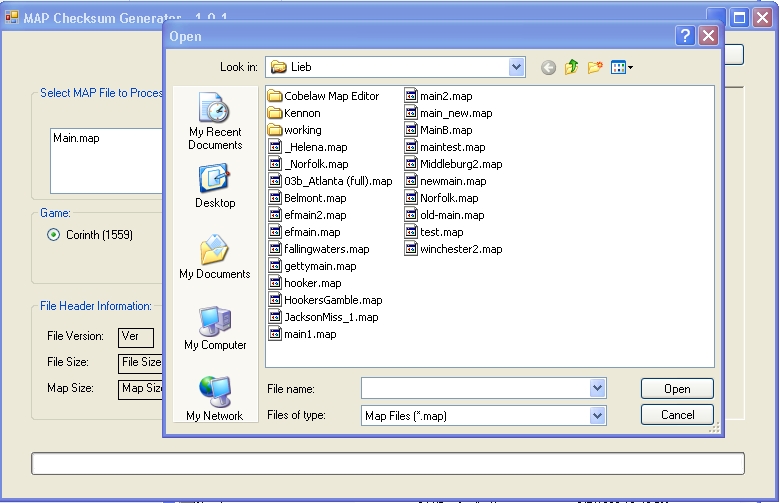The width and height of the screenshot is (780, 503).
Task: Select file main_new.map
Action: (x=449, y=113)
